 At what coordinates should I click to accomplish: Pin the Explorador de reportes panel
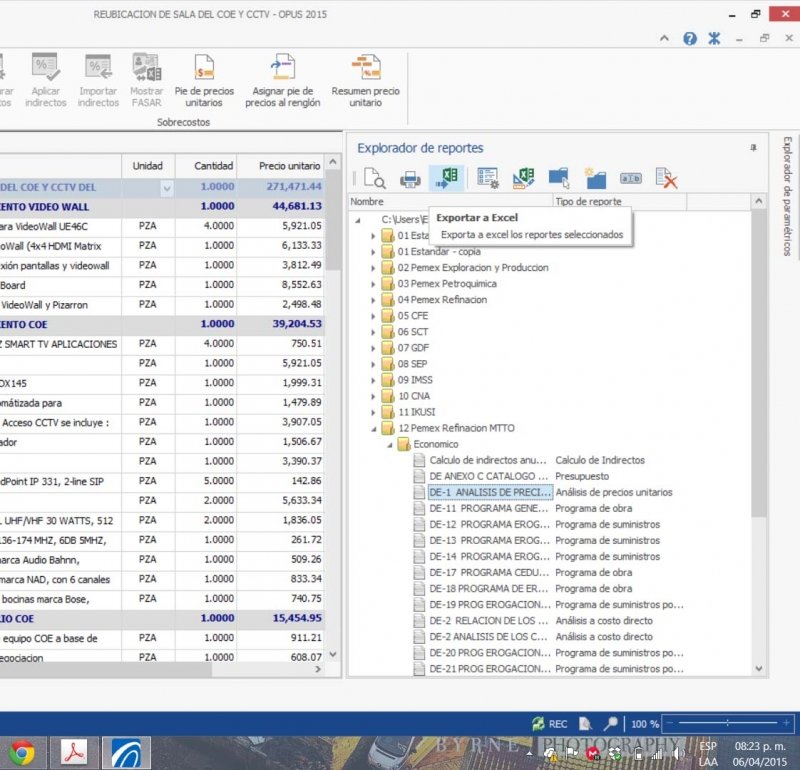[753, 148]
